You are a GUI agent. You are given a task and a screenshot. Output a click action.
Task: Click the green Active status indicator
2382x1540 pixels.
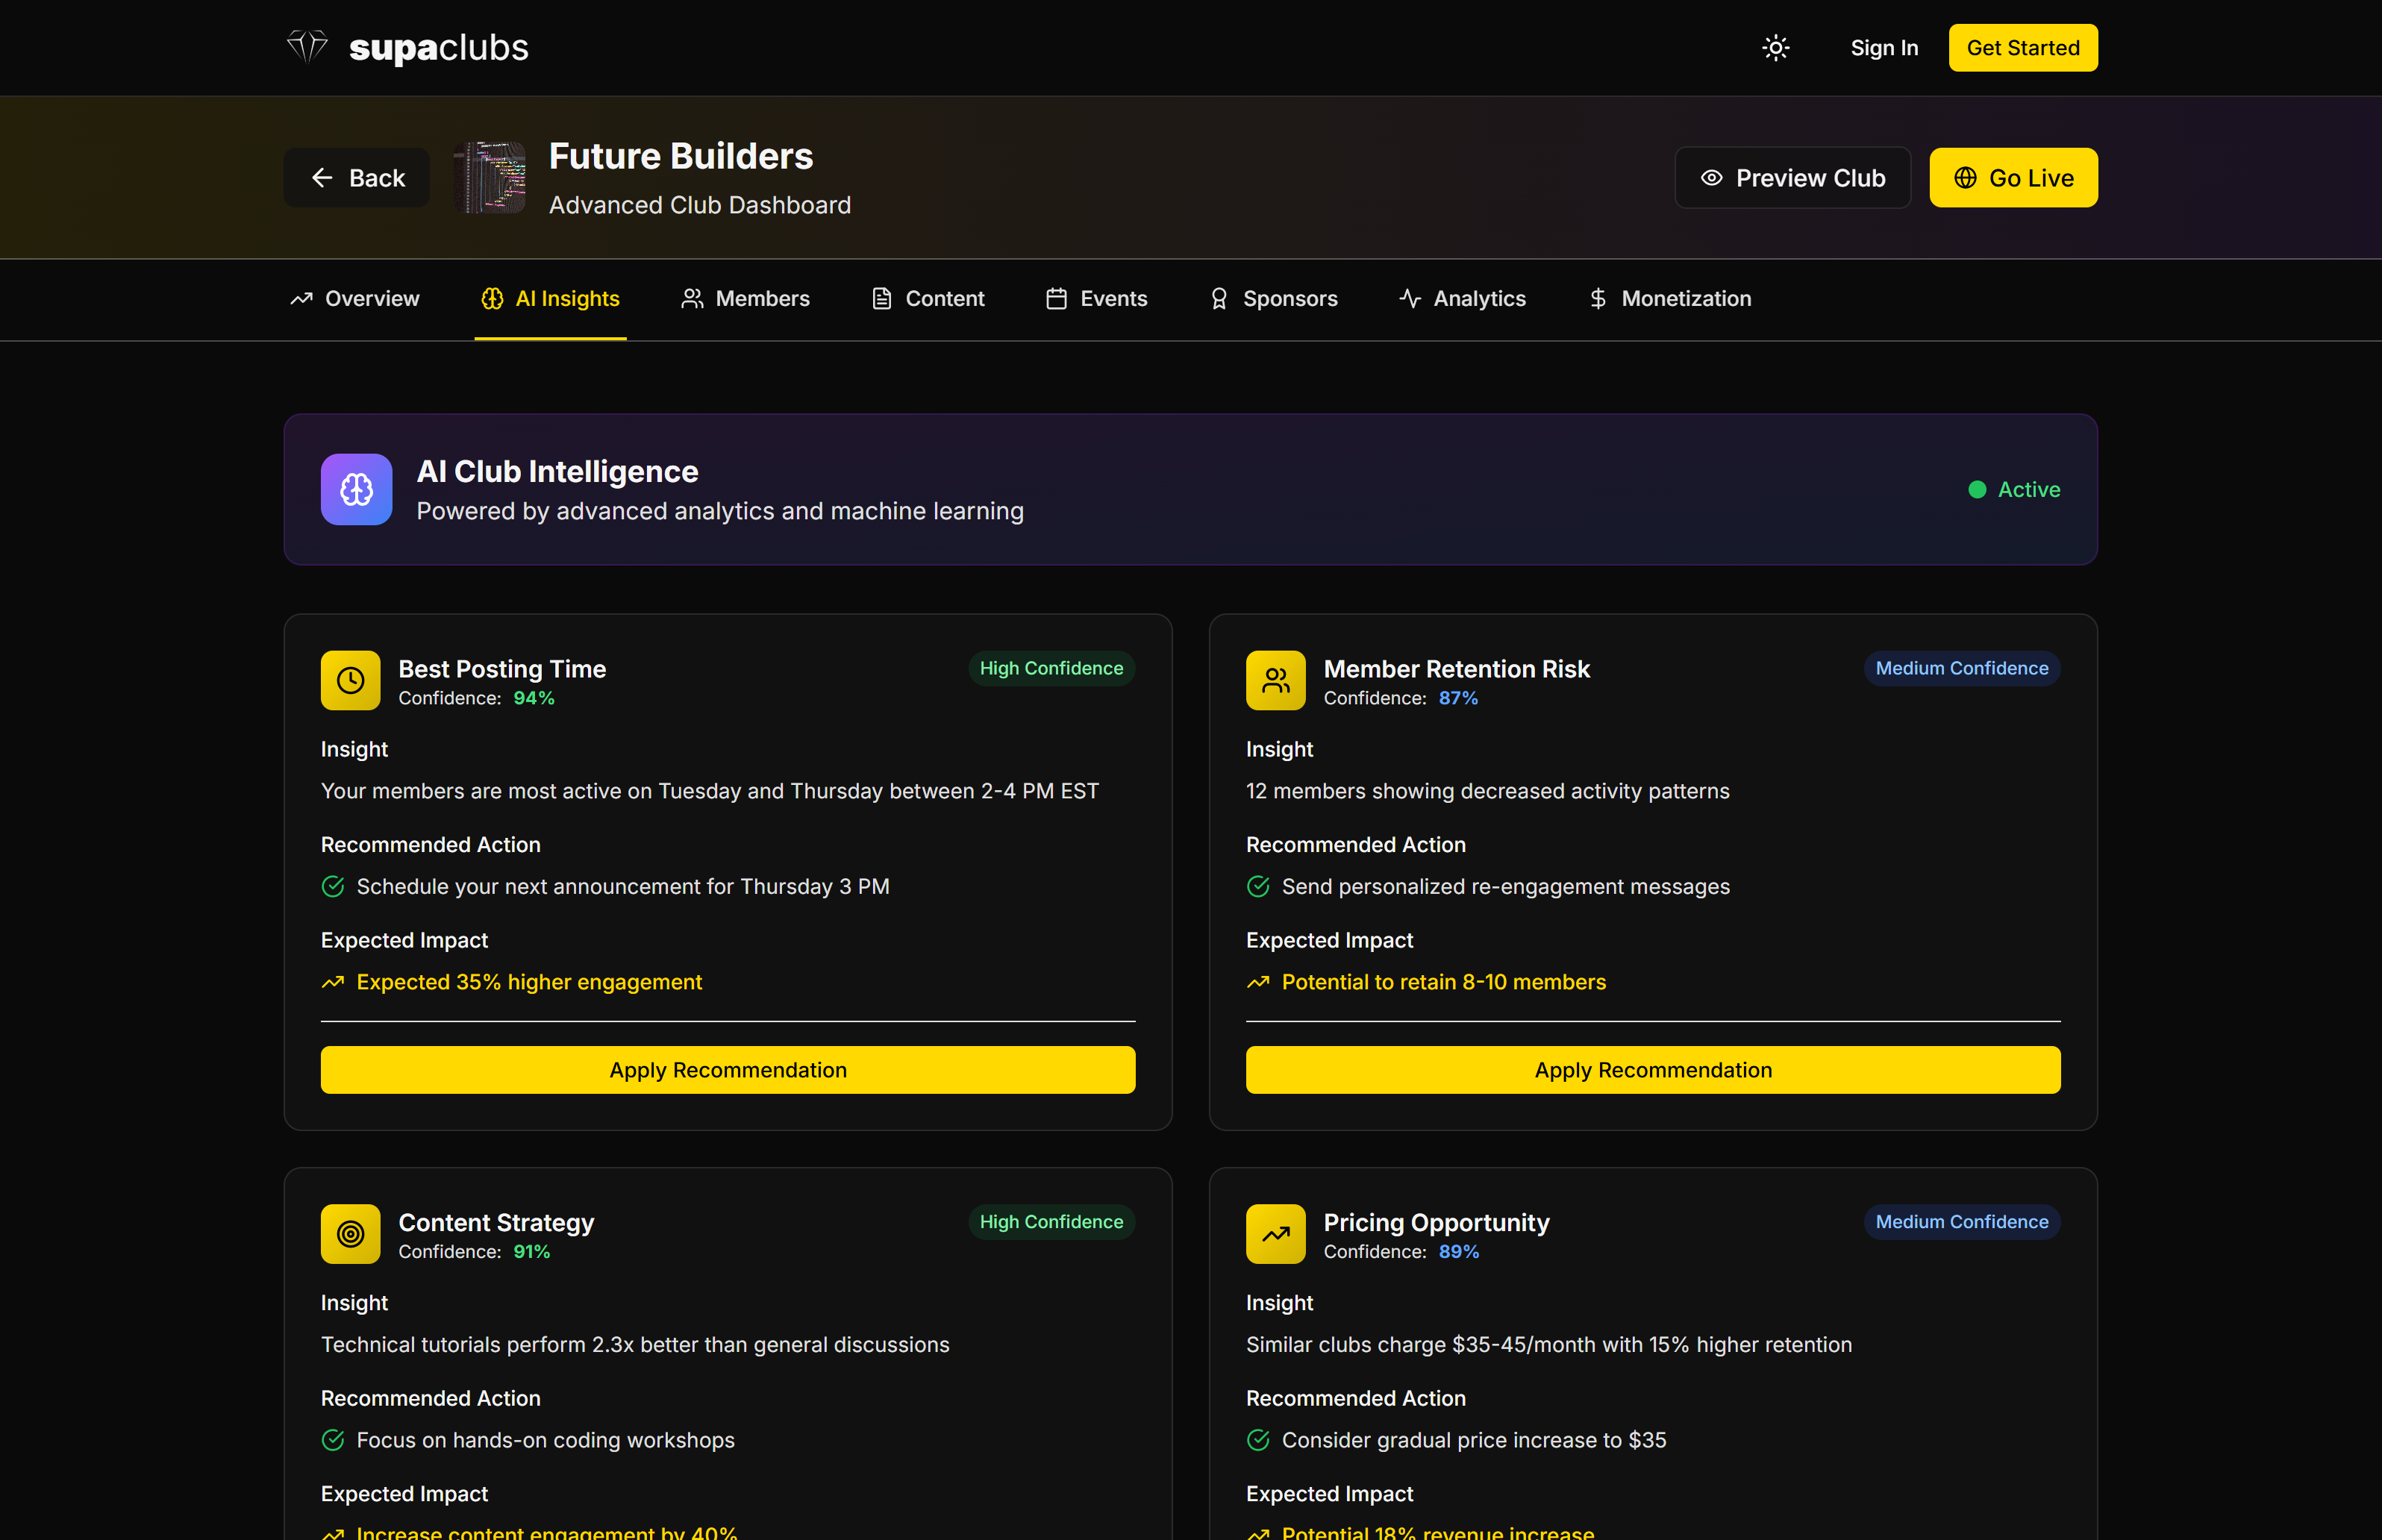2014,490
